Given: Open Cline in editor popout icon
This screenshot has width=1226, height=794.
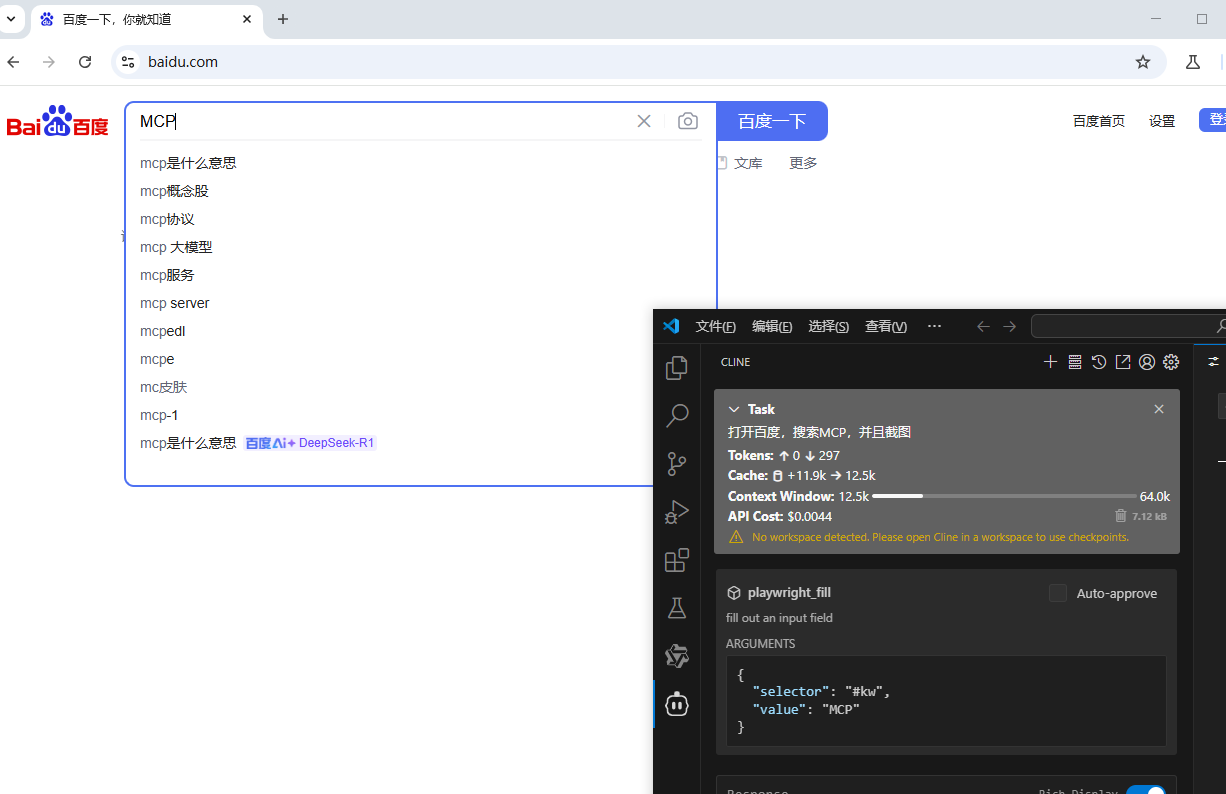Looking at the screenshot, I should coord(1123,362).
